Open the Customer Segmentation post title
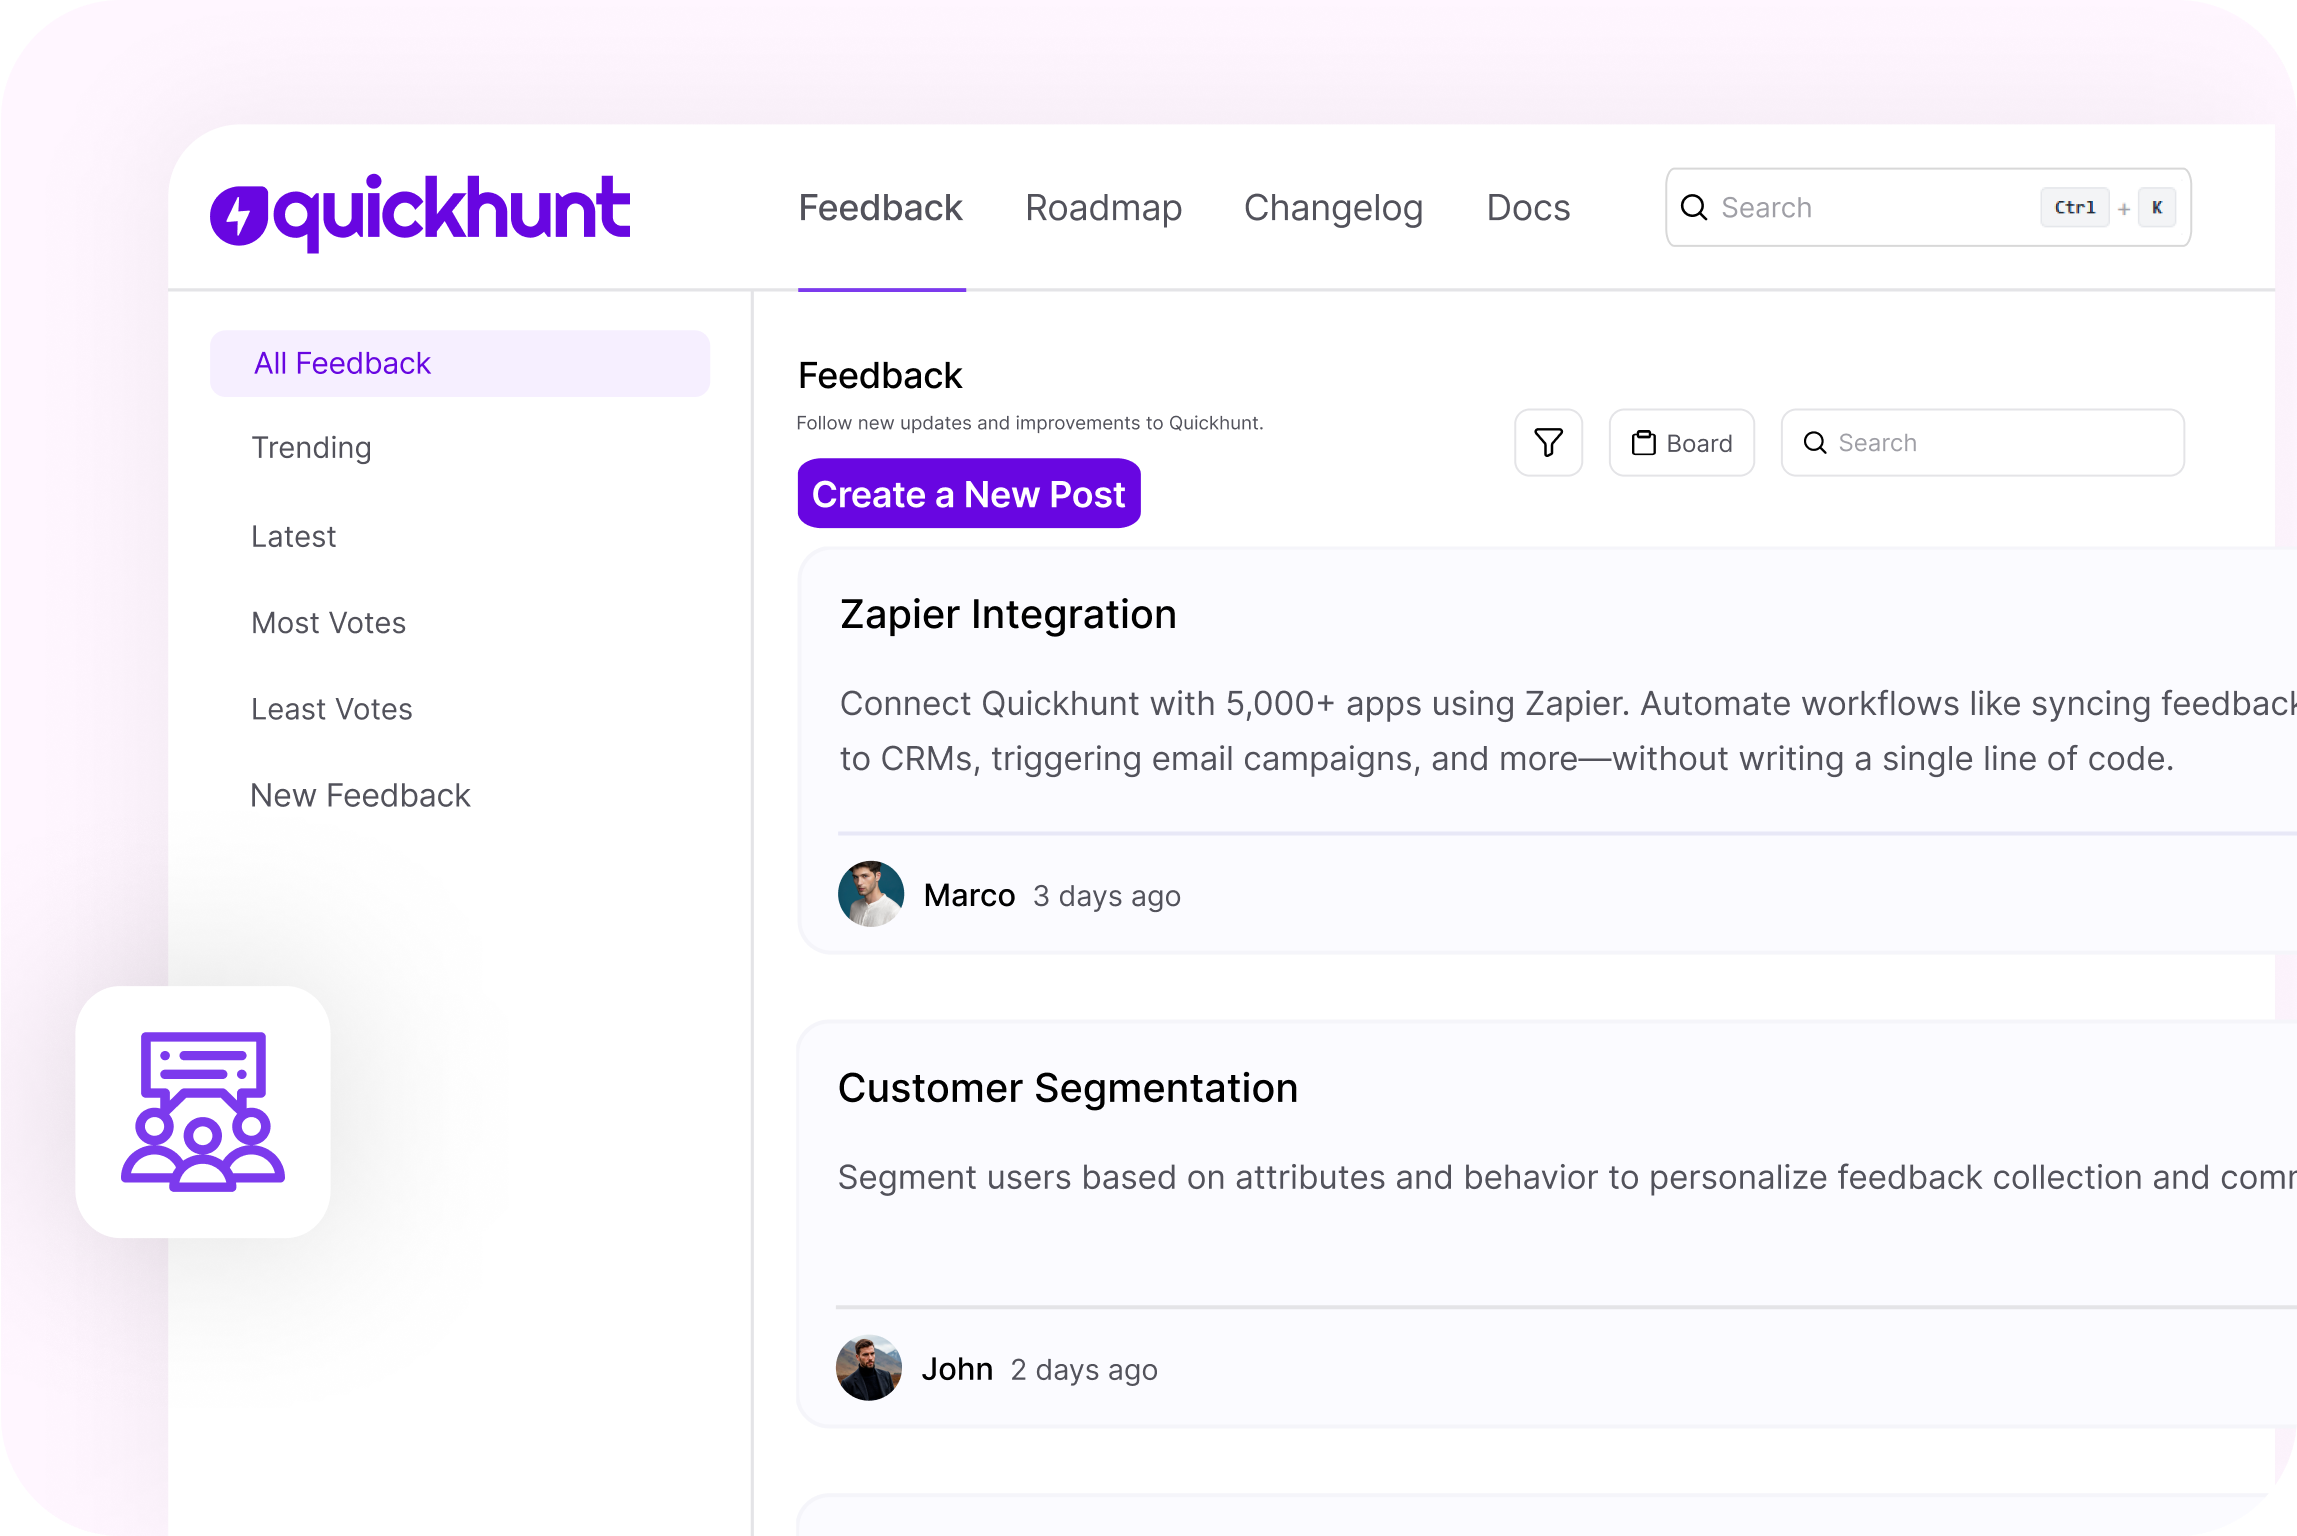 pyautogui.click(x=1068, y=1088)
